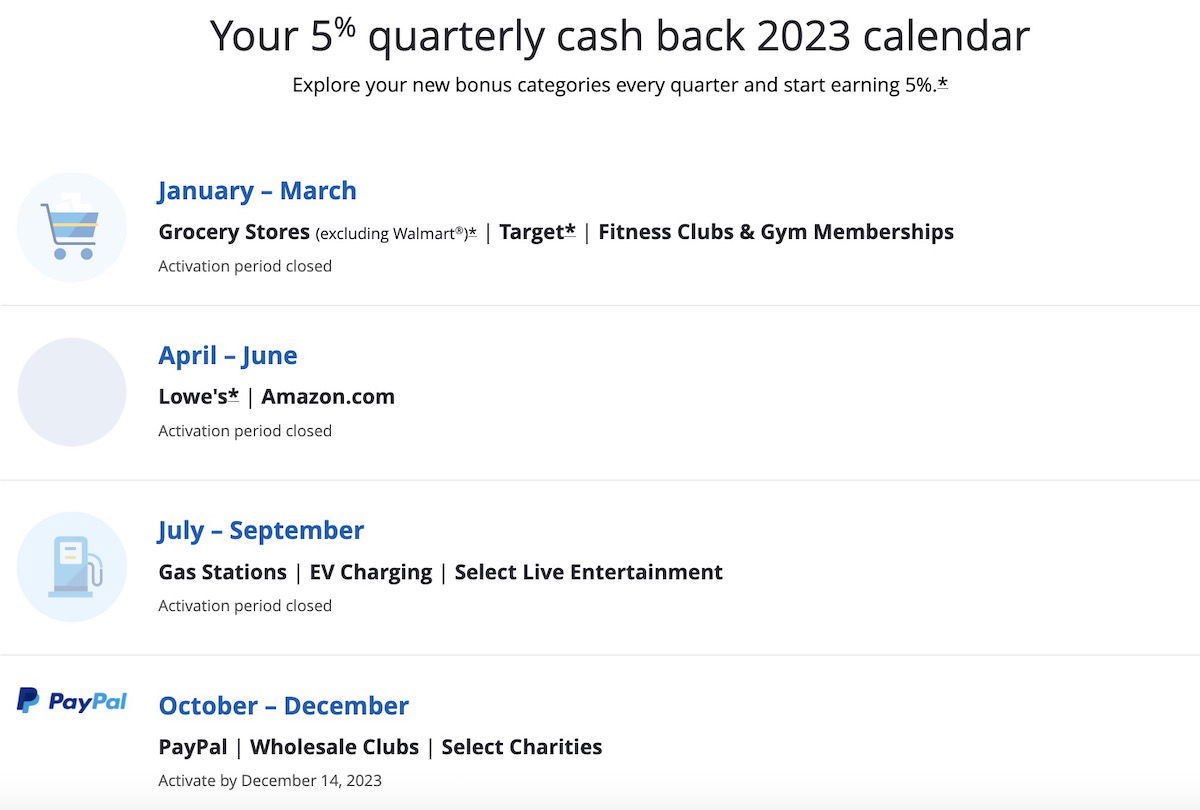
Task: Click the asterisk footnote after 'earning 5%'
Action: coord(943,85)
